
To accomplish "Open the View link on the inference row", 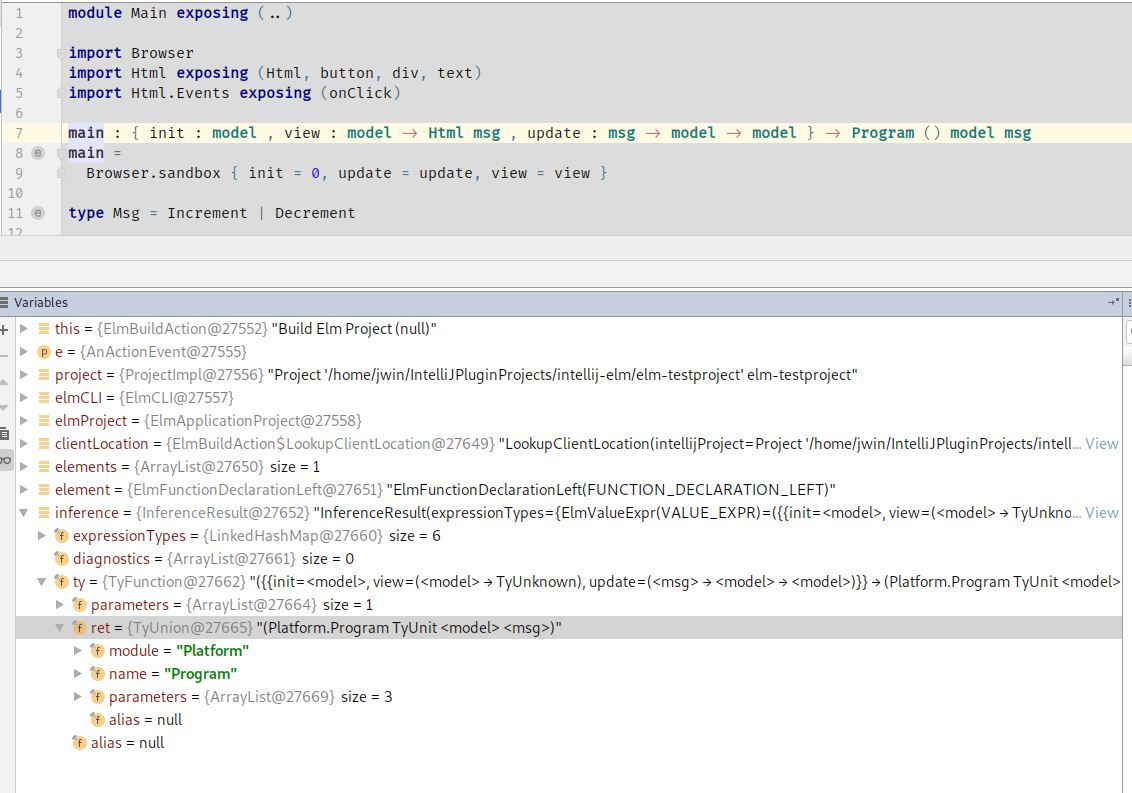I will pyautogui.click(x=1101, y=512).
